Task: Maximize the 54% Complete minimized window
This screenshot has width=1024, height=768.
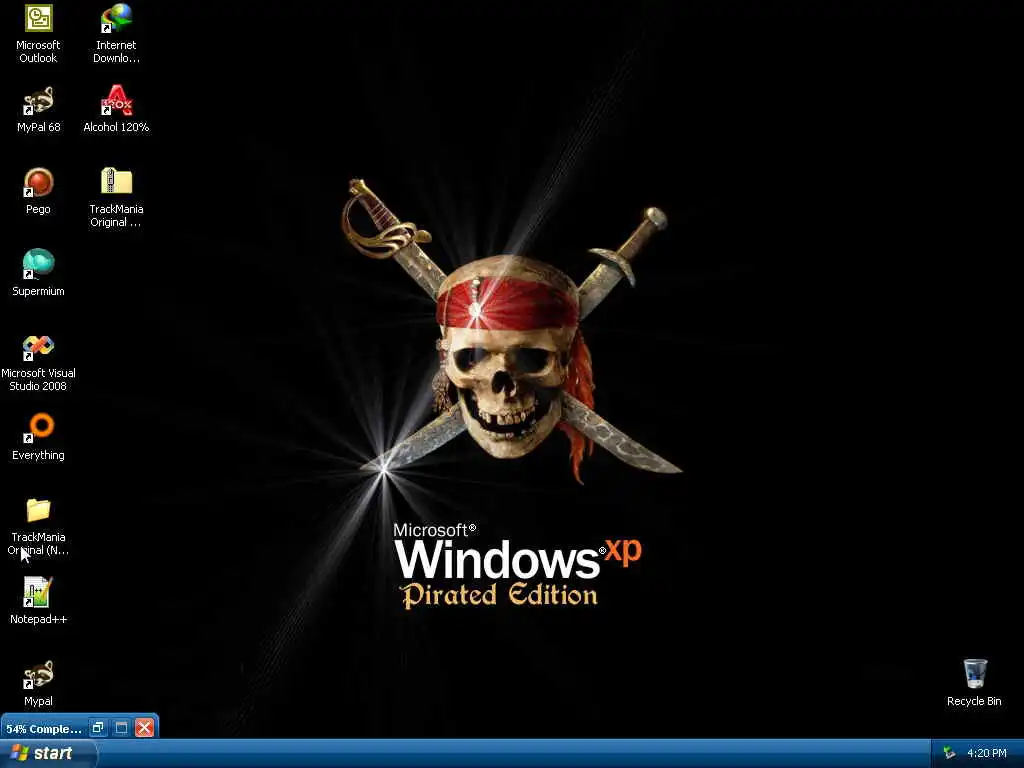Action: pos(121,728)
